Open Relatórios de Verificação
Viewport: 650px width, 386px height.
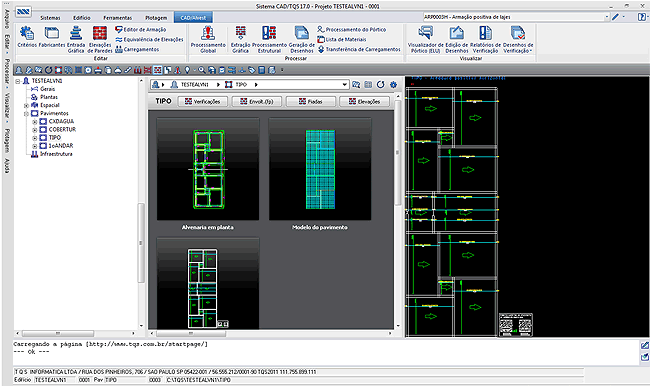(485, 39)
